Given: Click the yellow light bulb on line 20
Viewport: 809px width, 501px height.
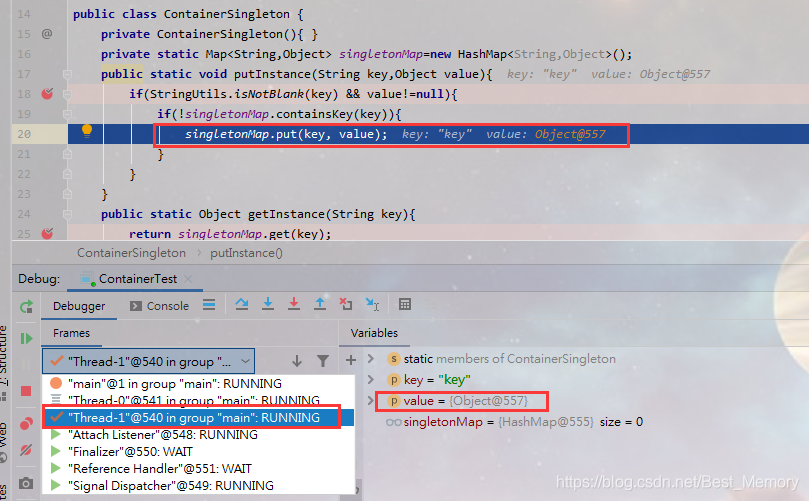Looking at the screenshot, I should tap(87, 131).
